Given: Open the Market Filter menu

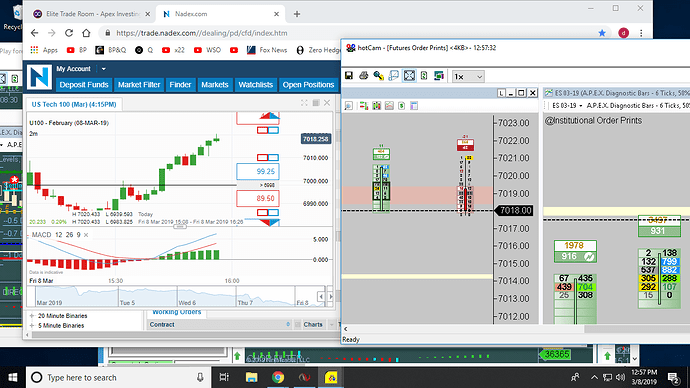Looking at the screenshot, I should point(139,84).
